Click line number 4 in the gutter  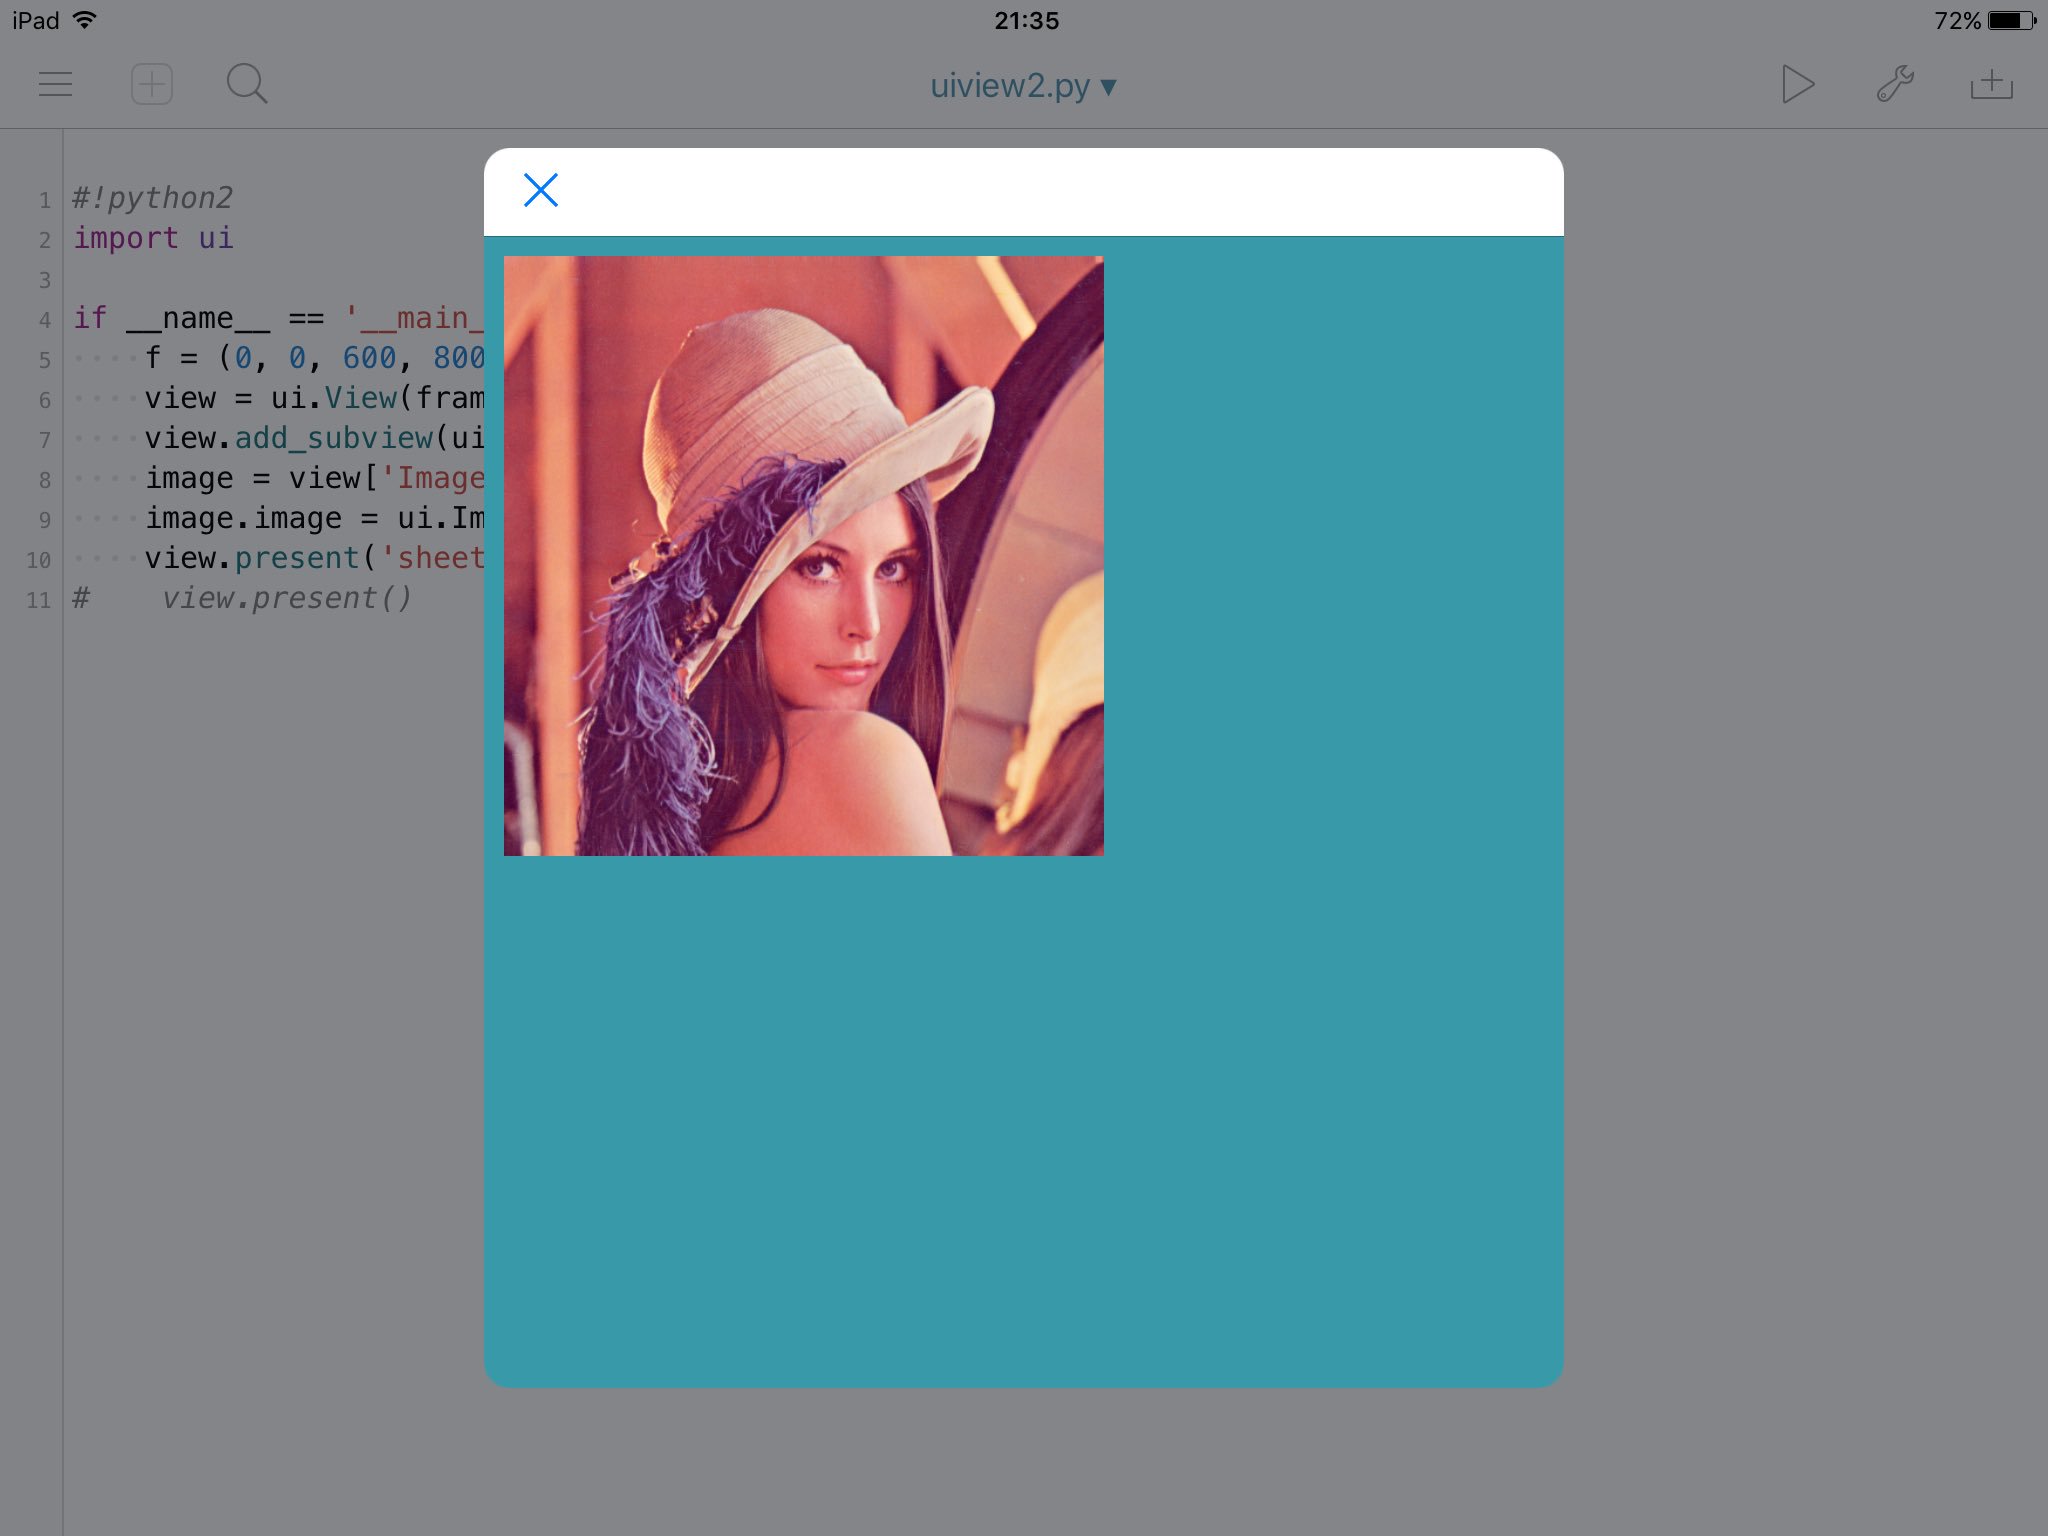point(44,320)
